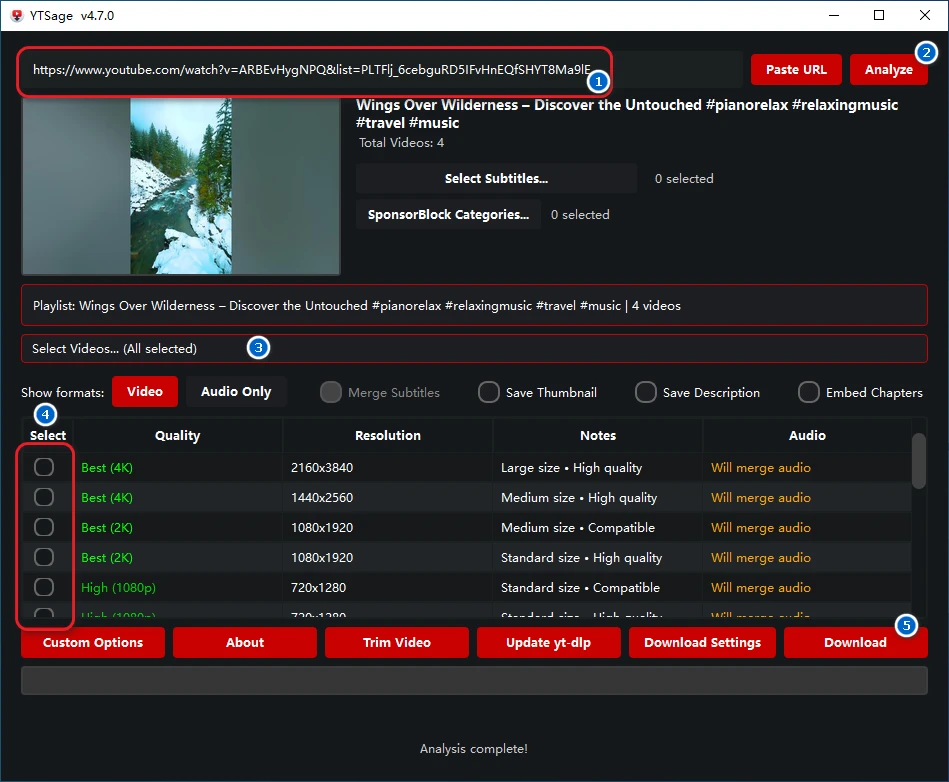Screen dimensions: 949x782
Task: Select the Best (4K) 2160x3840 format checkbox
Action: click(44, 467)
